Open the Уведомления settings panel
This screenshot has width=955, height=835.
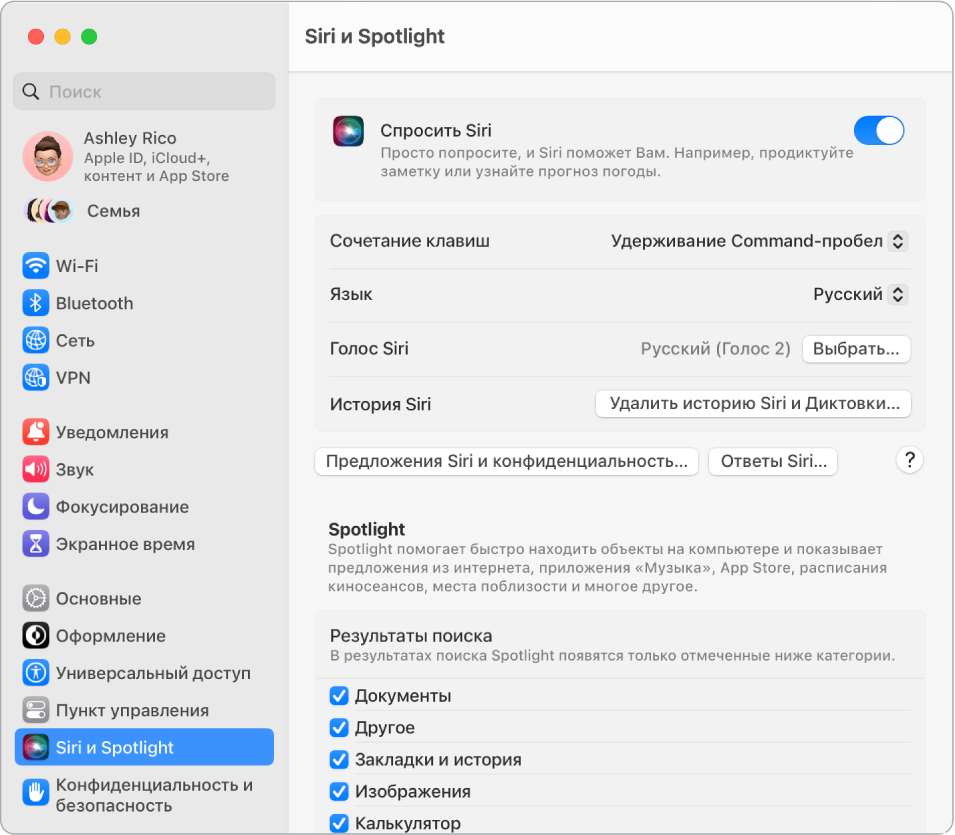click(x=110, y=432)
